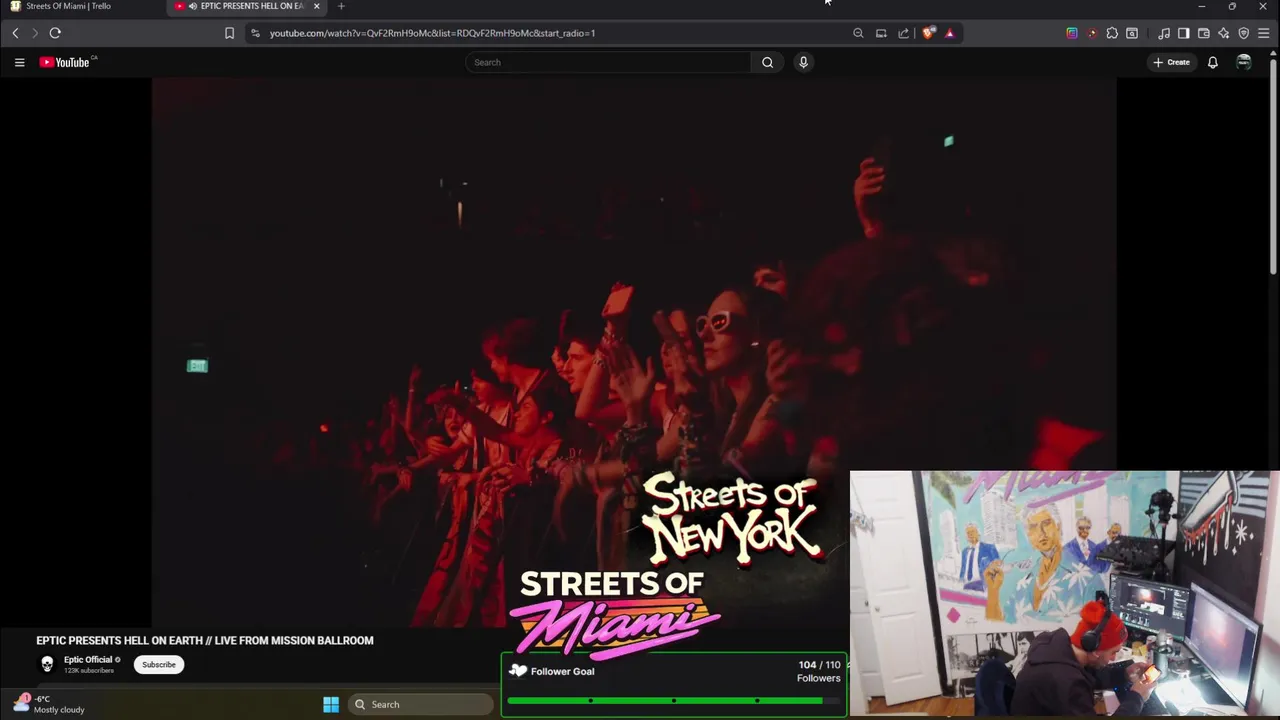The width and height of the screenshot is (1280, 720).
Task: Click the YouTube search input field
Action: pyautogui.click(x=608, y=62)
